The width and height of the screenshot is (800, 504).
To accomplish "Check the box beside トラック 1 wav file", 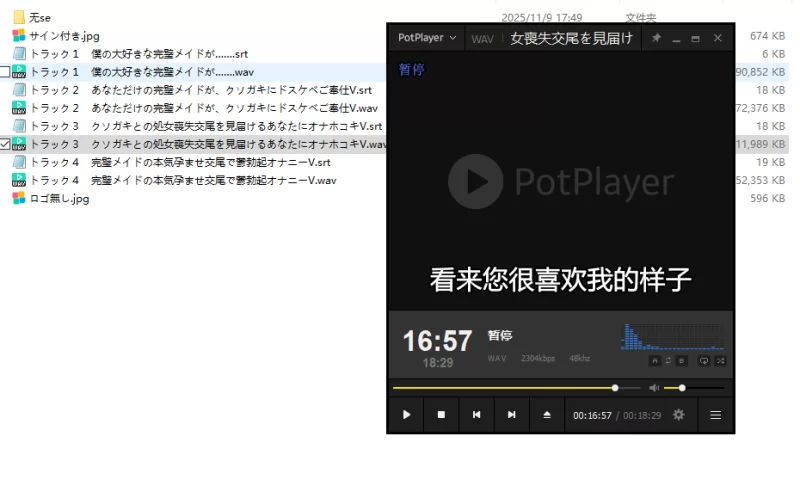I will pos(5,72).
